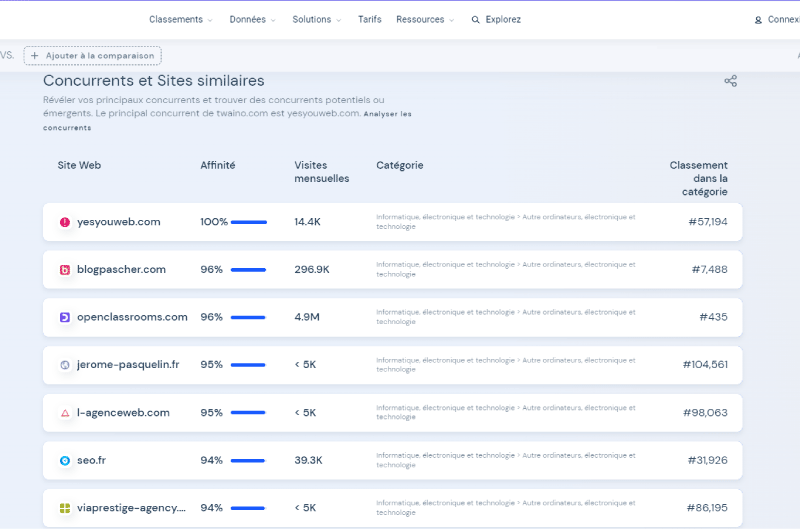
Task: Click the user account icon beside Connexion
Action: pyautogui.click(x=758, y=20)
